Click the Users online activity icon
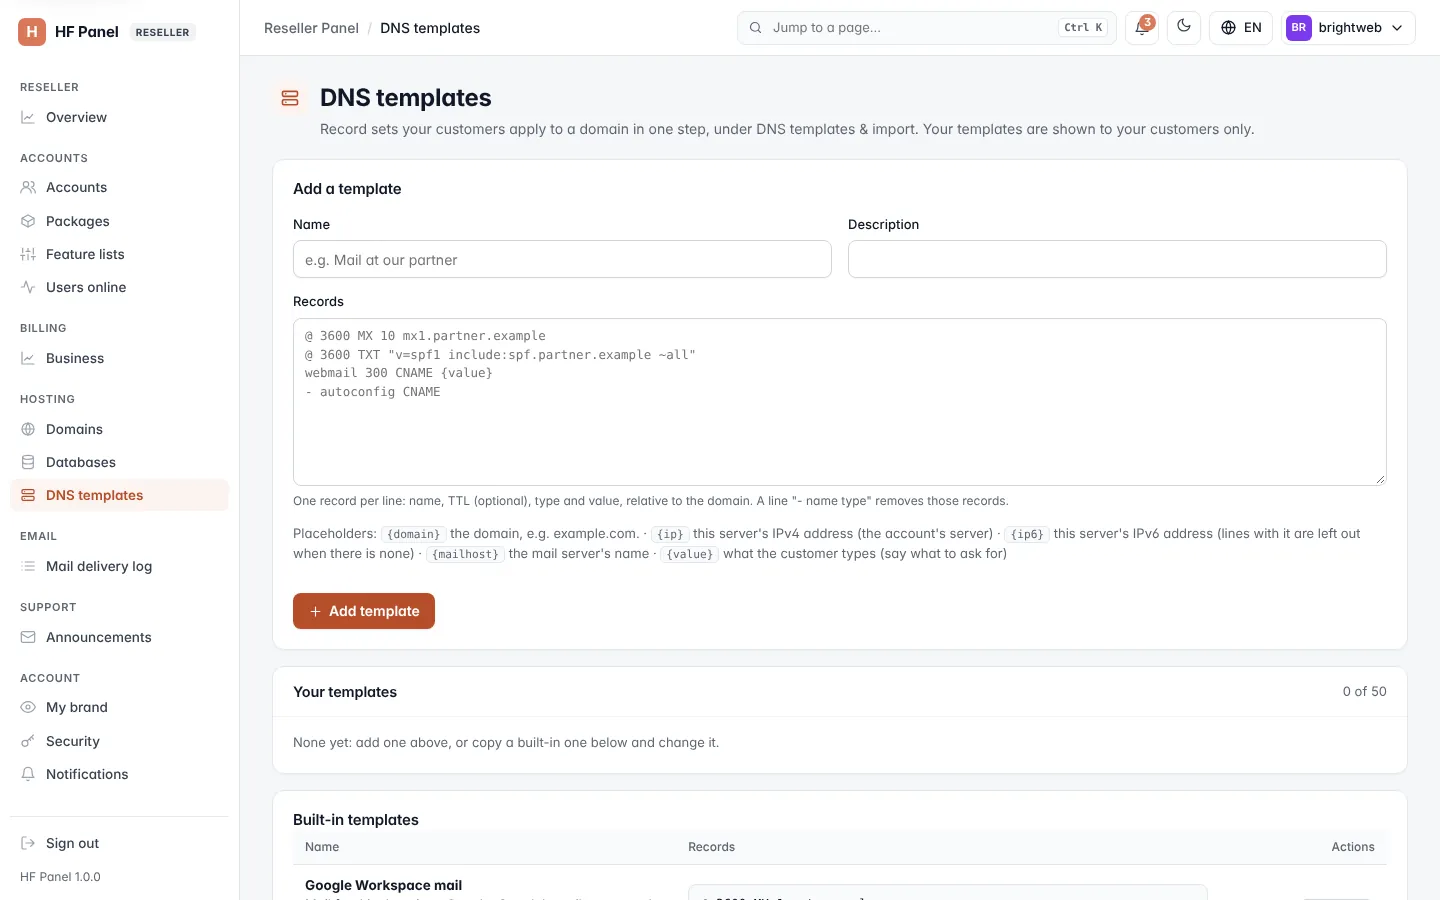 (x=28, y=287)
